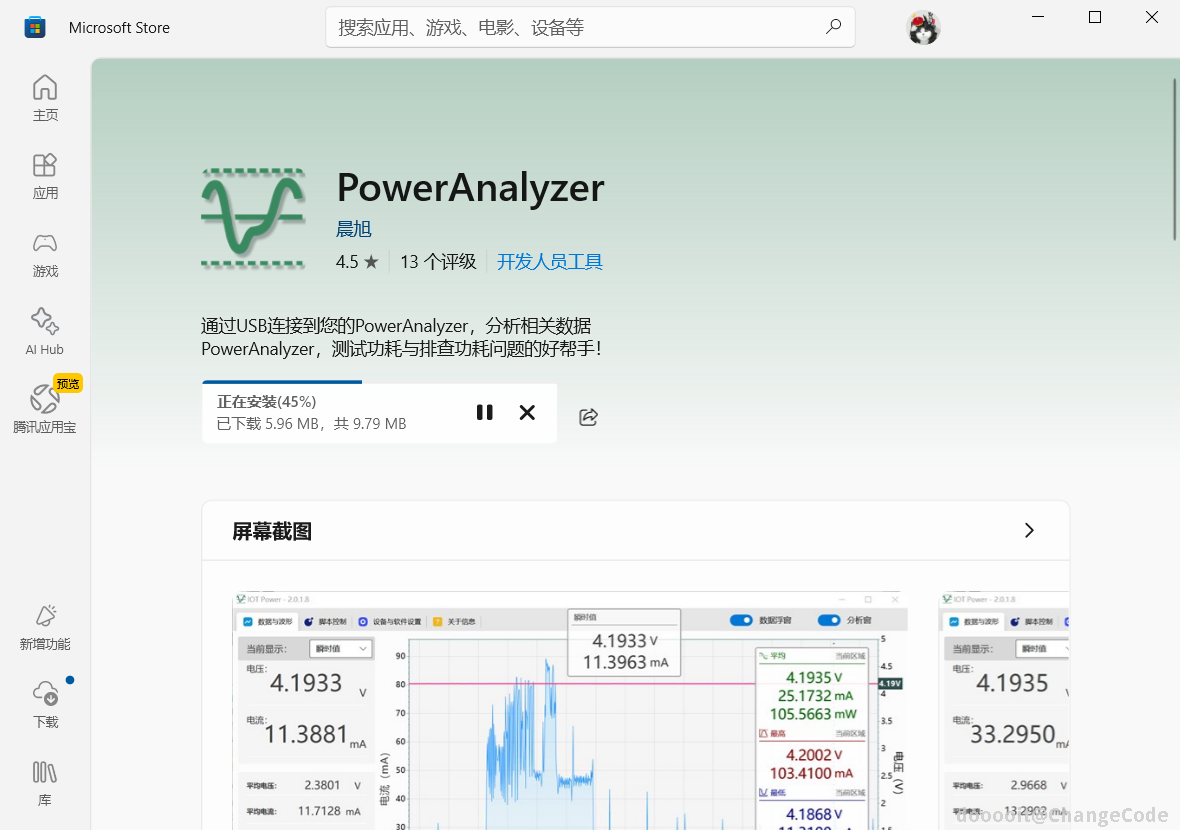Click the 4.5 star rating
1180x830 pixels.
click(357, 262)
